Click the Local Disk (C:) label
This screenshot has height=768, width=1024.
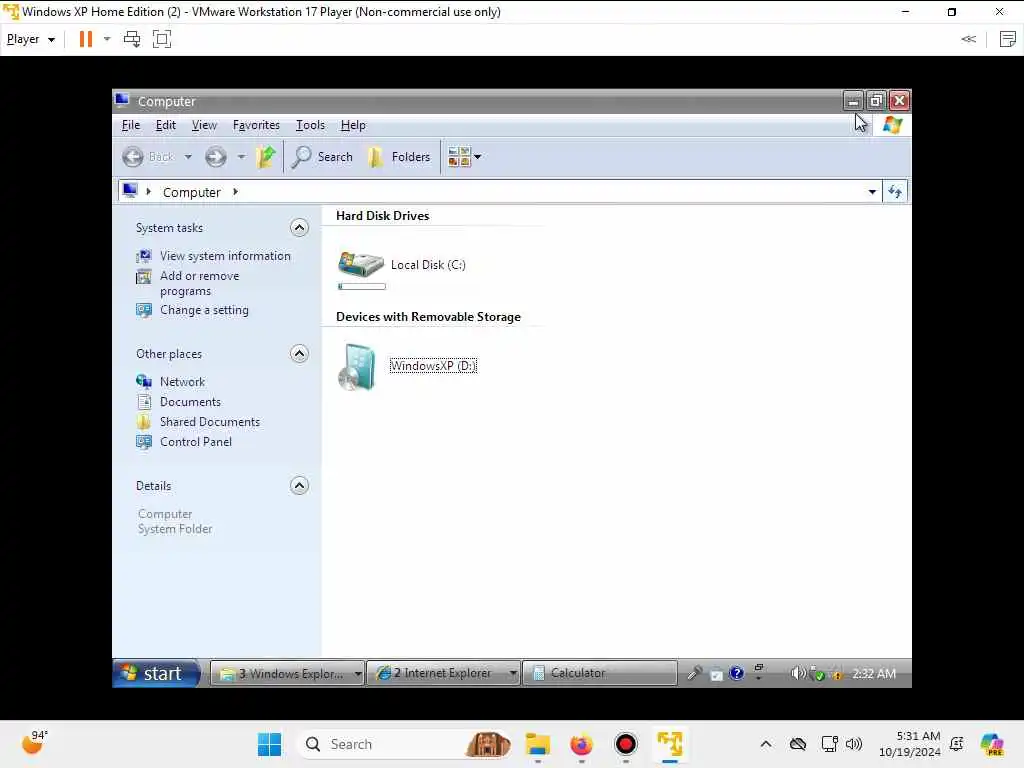[x=428, y=265]
